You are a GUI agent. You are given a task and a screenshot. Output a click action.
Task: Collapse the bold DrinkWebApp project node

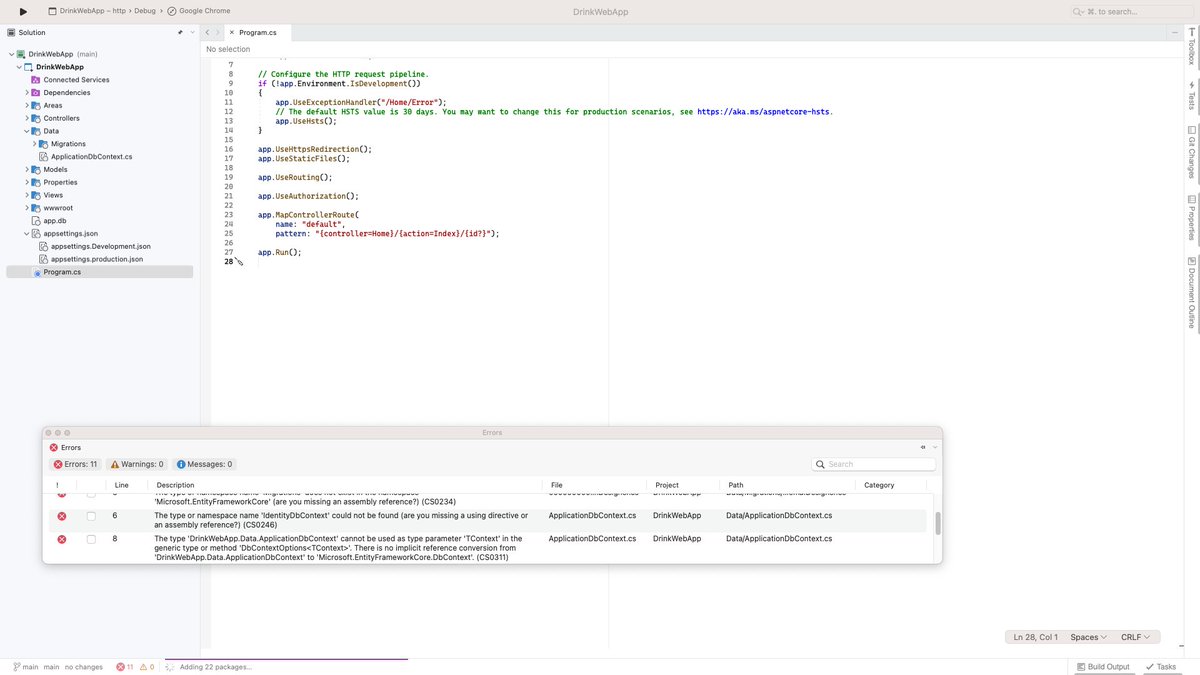[19, 67]
